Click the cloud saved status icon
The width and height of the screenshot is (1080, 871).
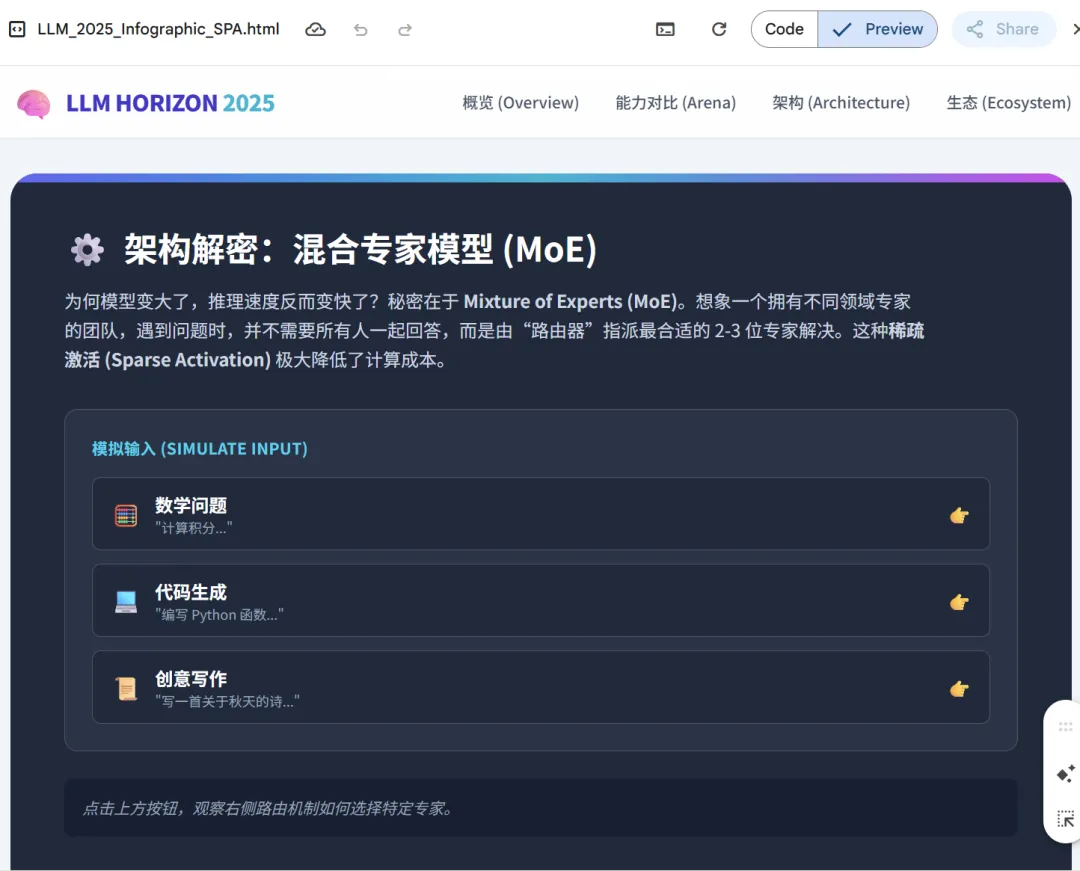[315, 30]
